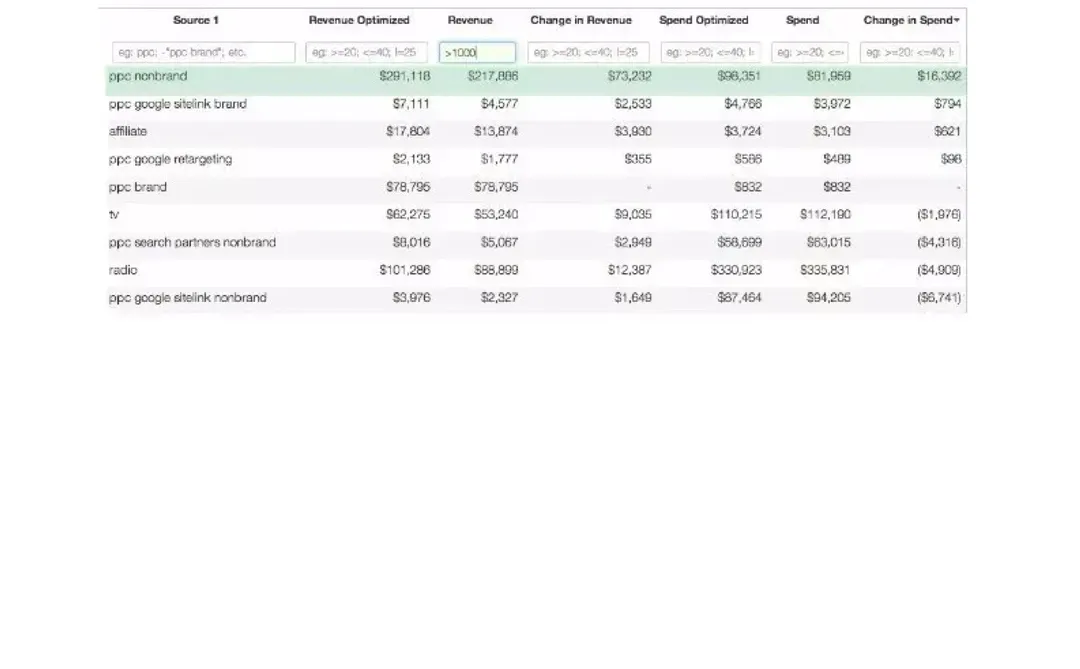
Task: Focus the Spend column filter input
Action: [x=810, y=52]
